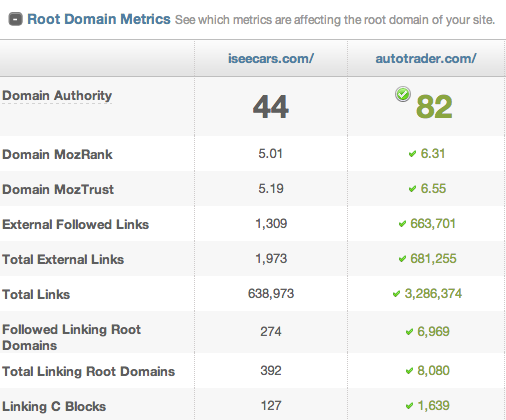Viewport: 506px width, 420px height.
Task: Click the green tick beside 681,255
Action: pyautogui.click(x=402, y=259)
